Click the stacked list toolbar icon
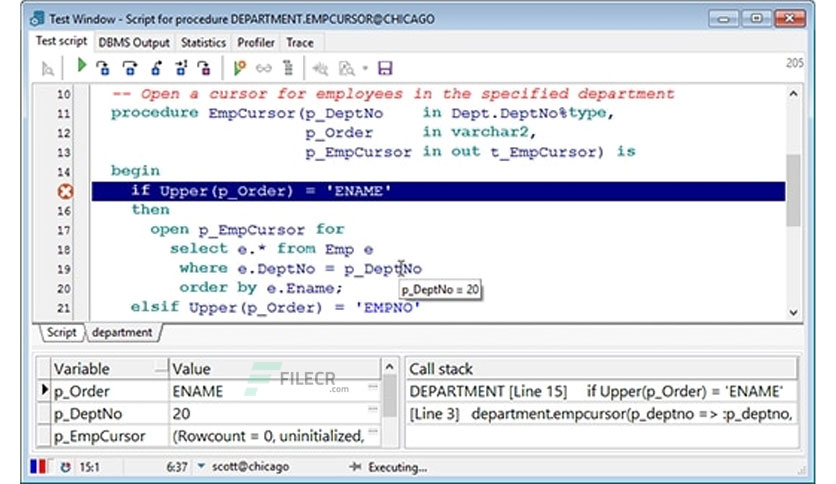The width and height of the screenshot is (836, 484). pyautogui.click(x=288, y=68)
